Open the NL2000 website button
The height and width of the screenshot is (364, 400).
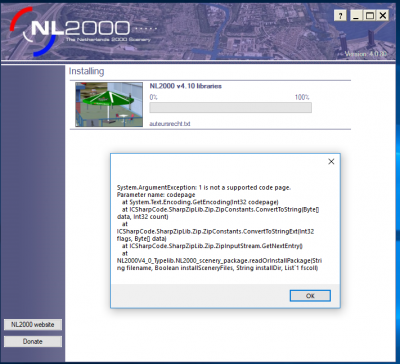point(33,325)
